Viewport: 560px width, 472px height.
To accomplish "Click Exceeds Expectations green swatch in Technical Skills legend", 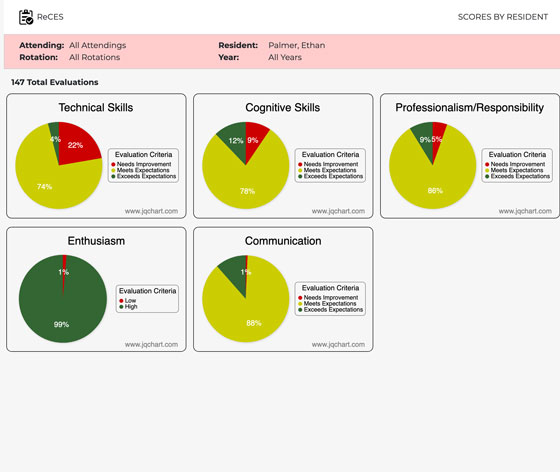I will pyautogui.click(x=113, y=176).
